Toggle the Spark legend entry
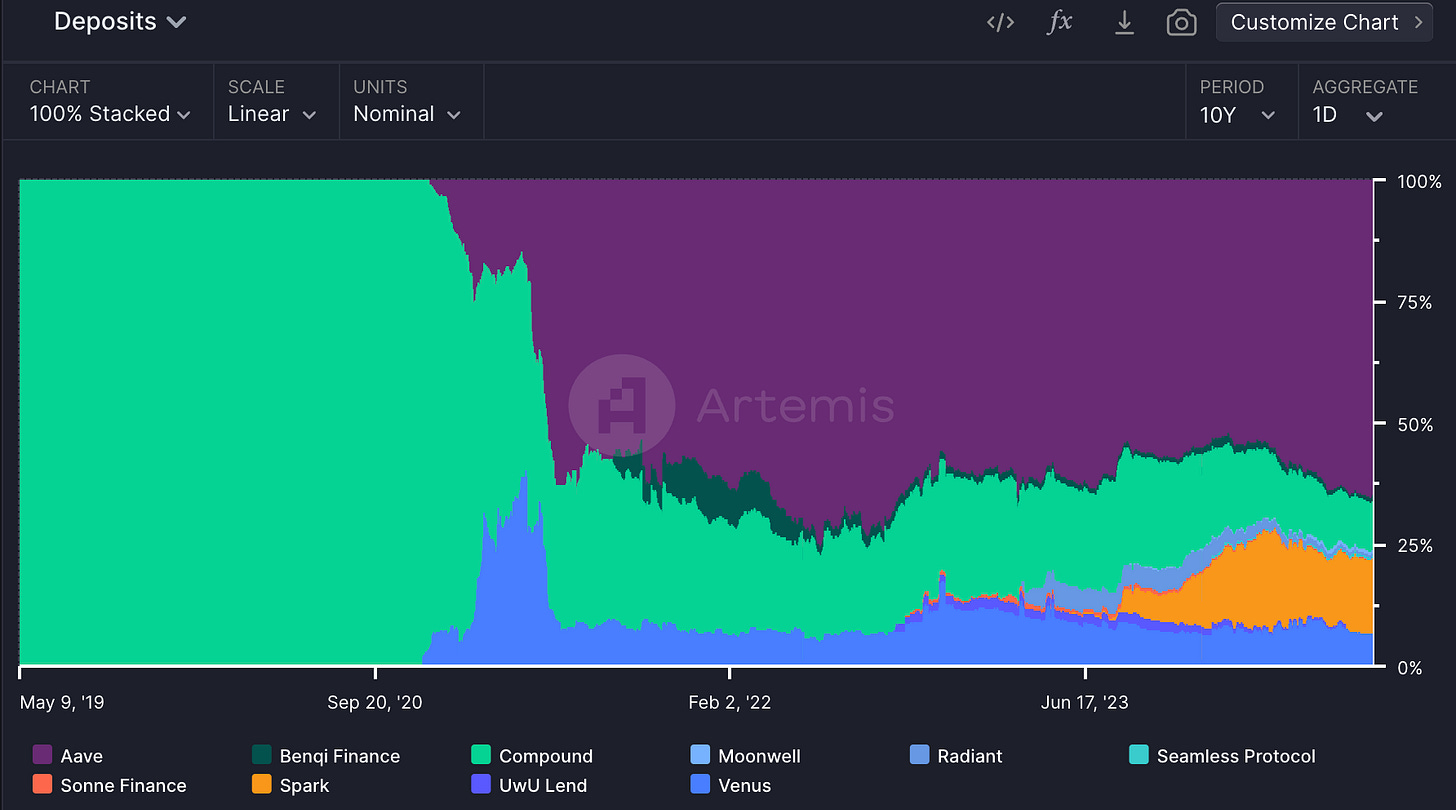 pos(291,785)
